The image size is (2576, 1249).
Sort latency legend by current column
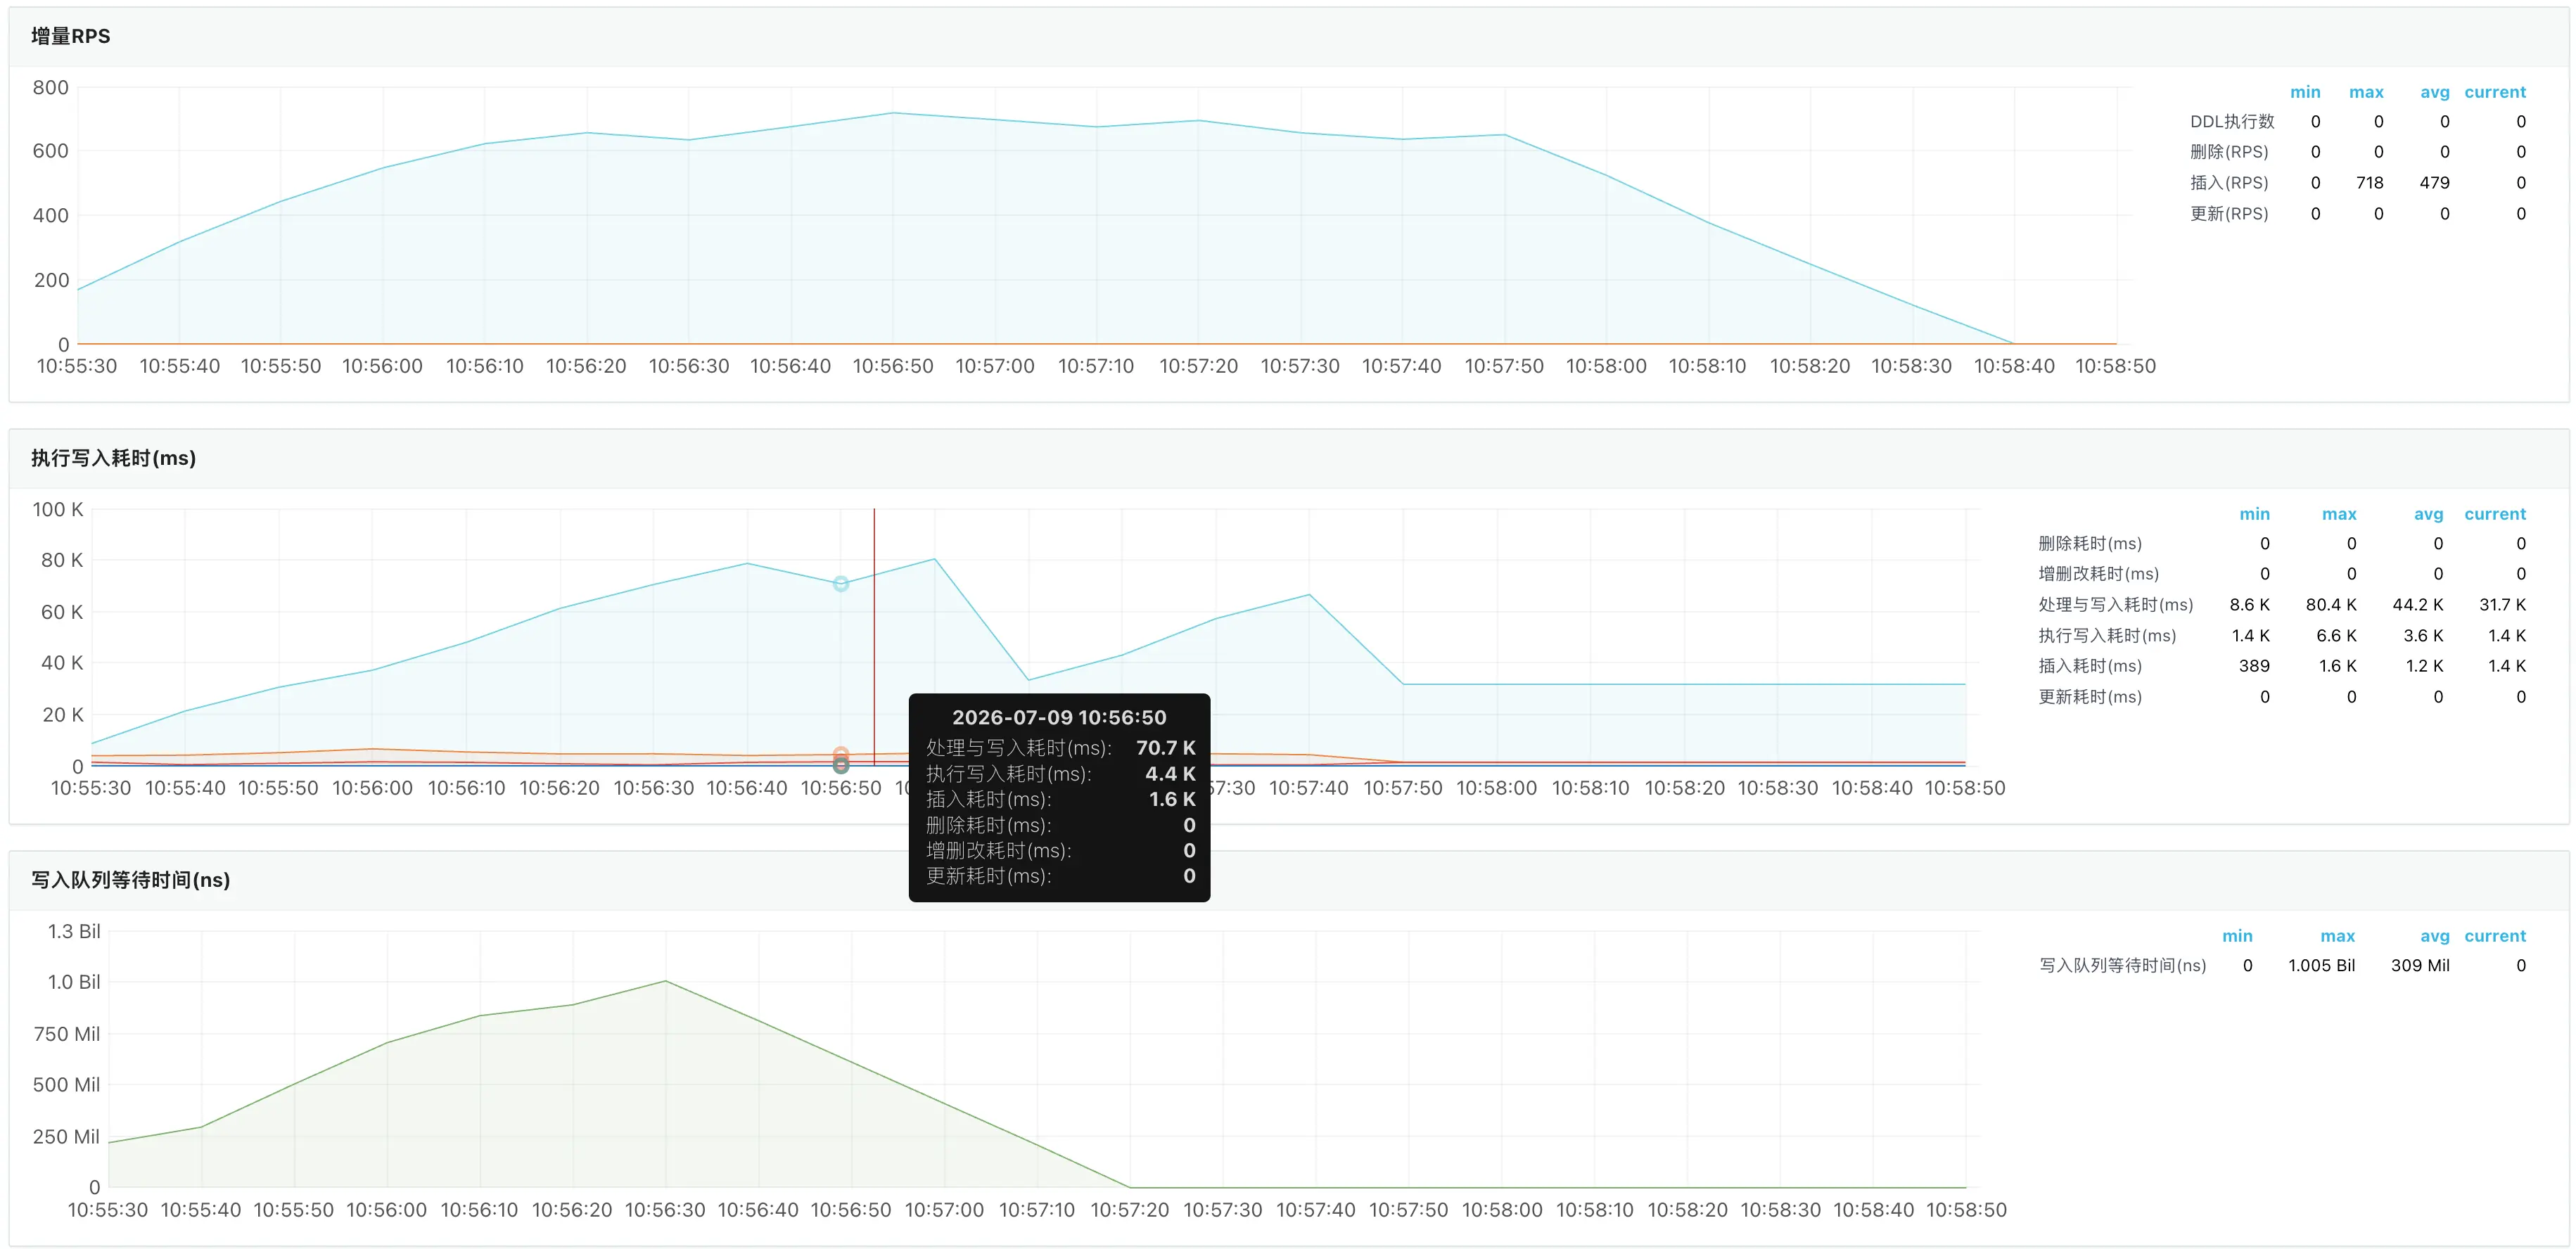tap(2494, 514)
